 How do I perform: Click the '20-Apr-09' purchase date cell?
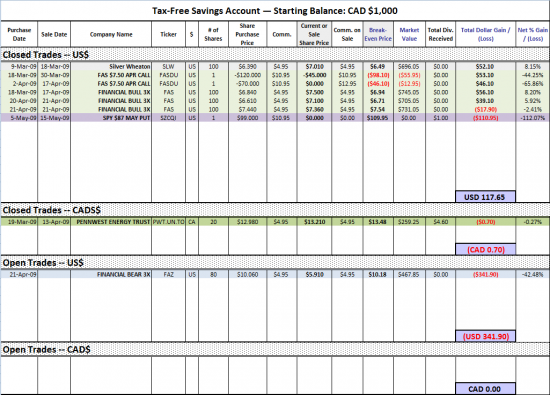19,101
